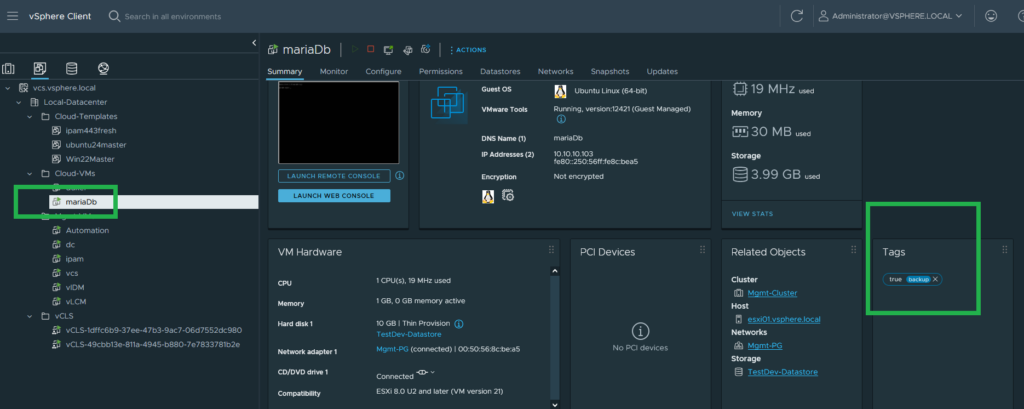Open the hamburger main menu
This screenshot has width=1024, height=409.
click(12, 16)
